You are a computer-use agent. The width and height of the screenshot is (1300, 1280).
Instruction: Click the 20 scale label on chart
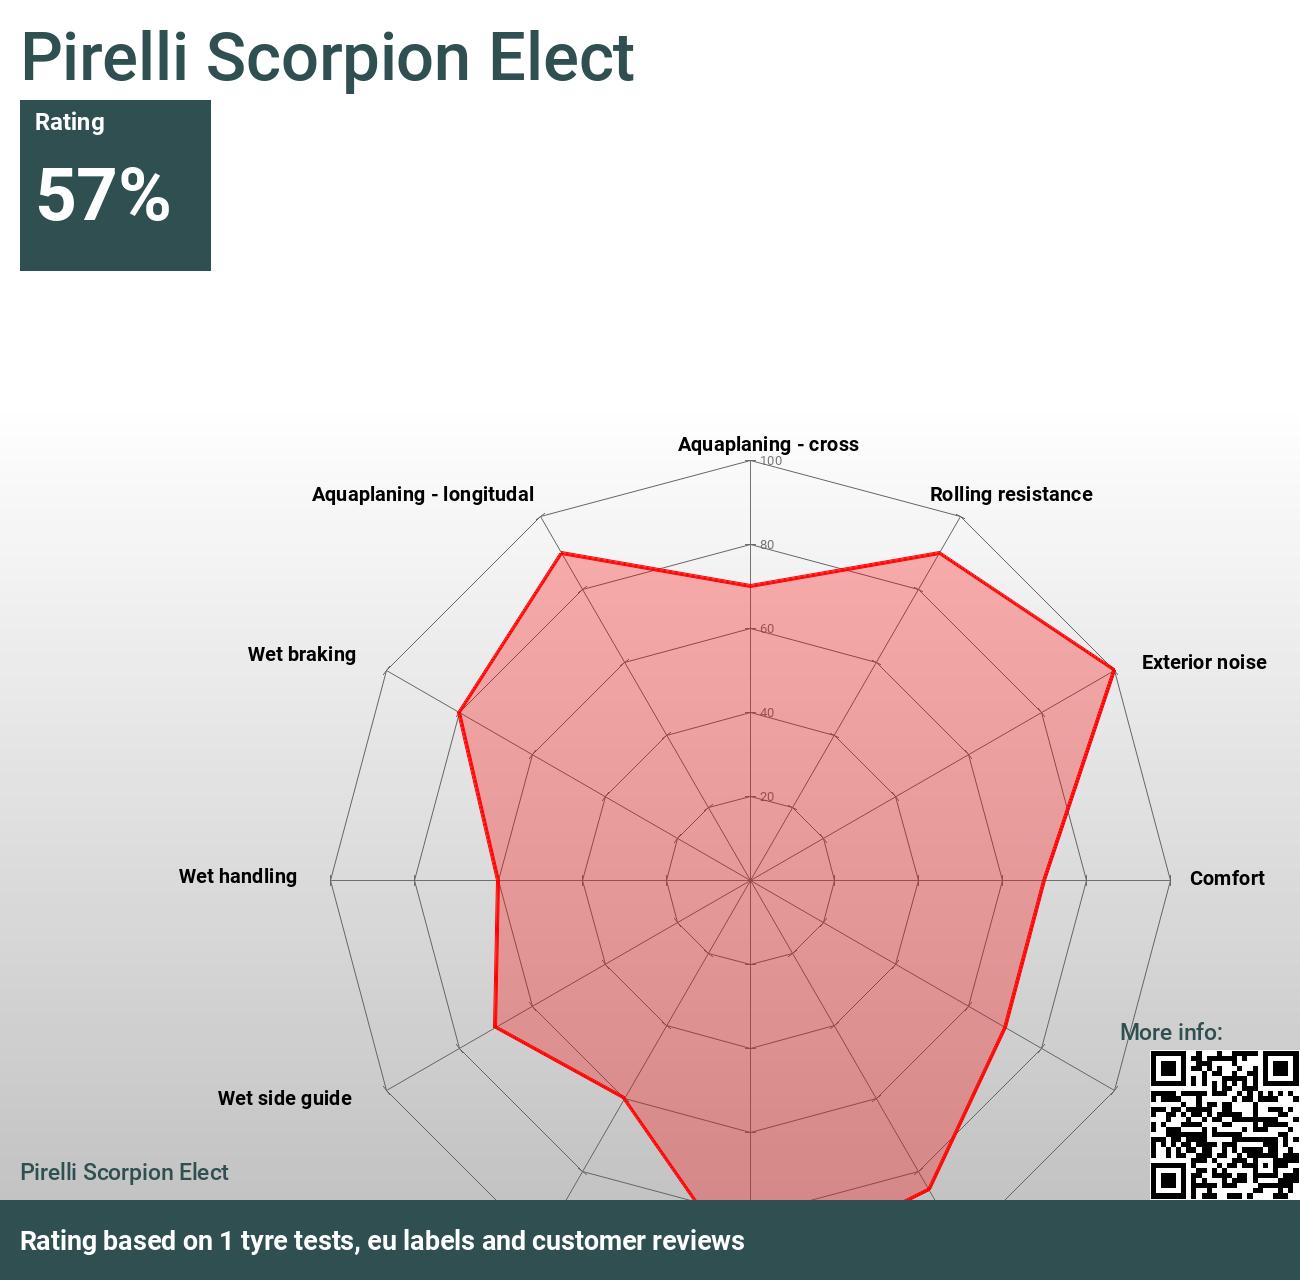[x=767, y=797]
